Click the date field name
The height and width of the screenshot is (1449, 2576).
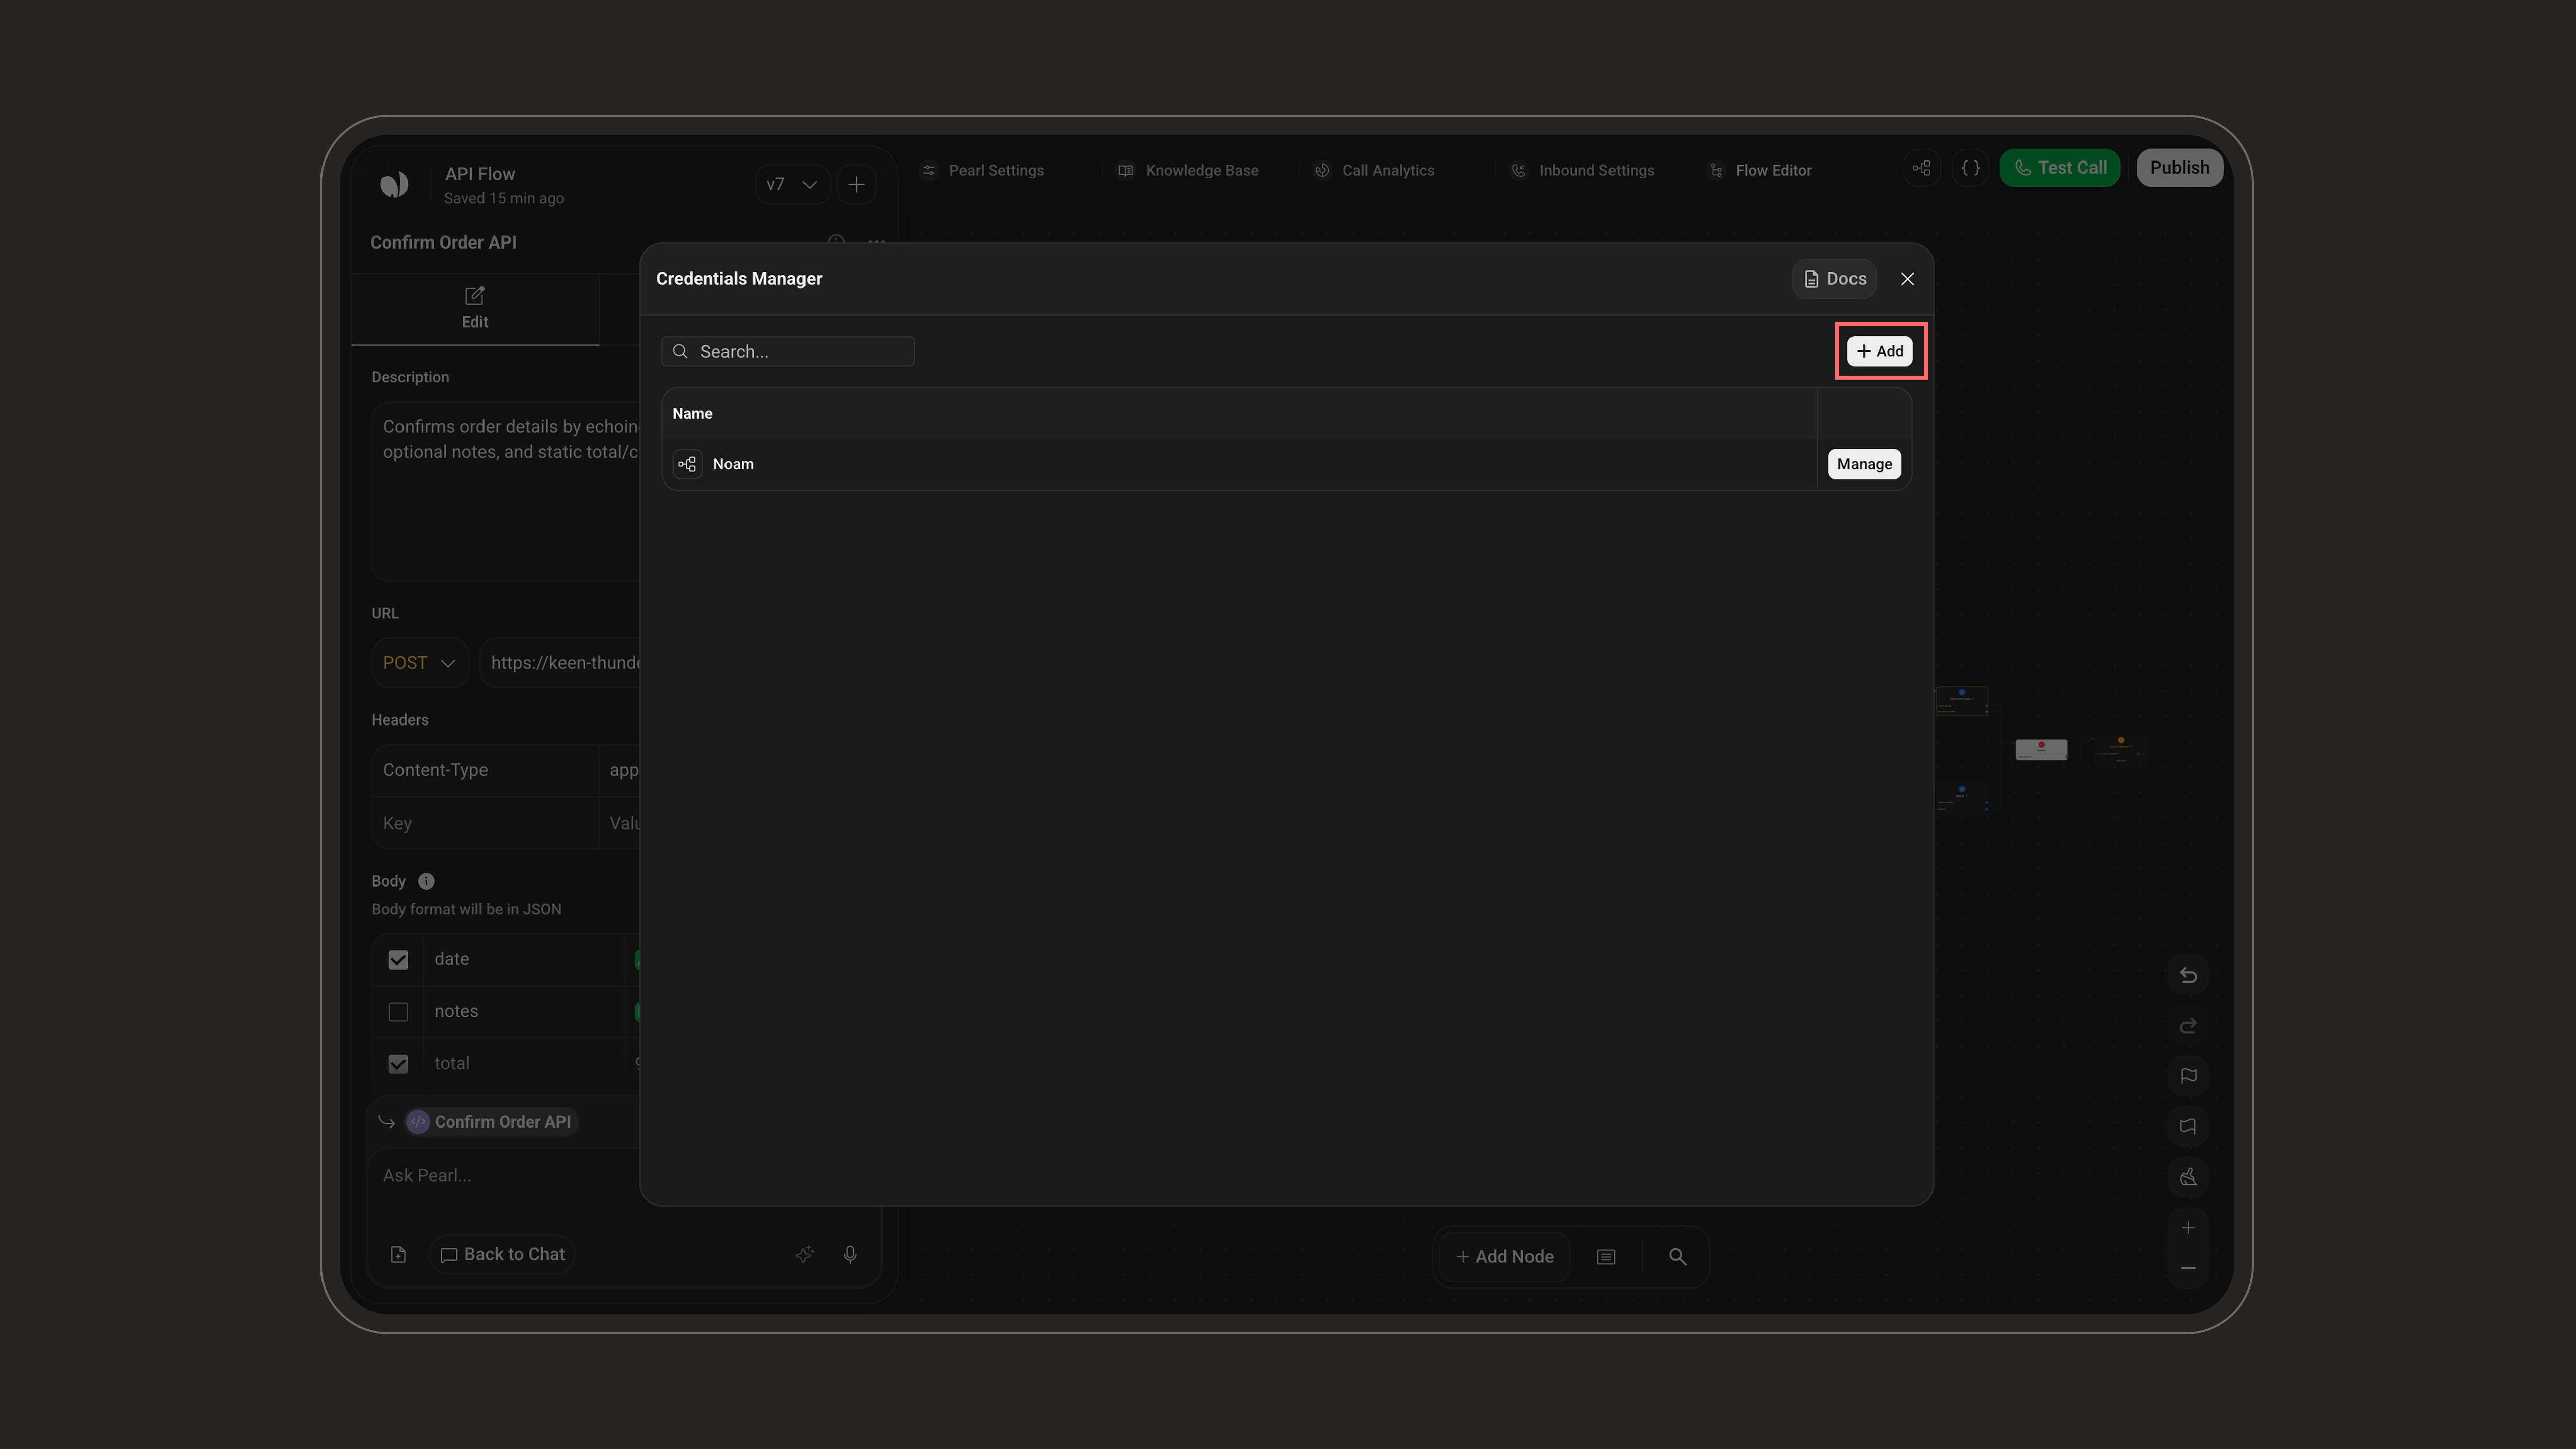[451, 959]
